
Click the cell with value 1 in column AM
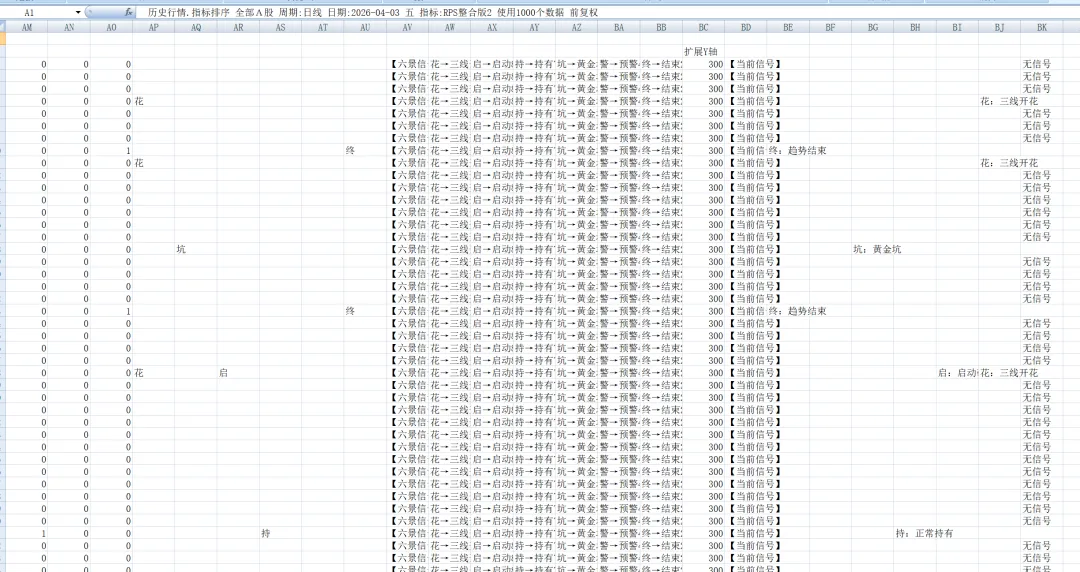27,533
